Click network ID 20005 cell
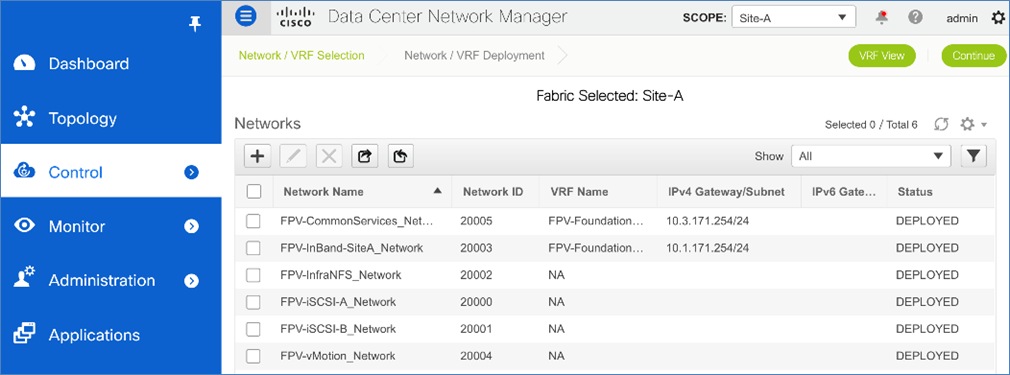This screenshot has width=1010, height=375. [476, 221]
